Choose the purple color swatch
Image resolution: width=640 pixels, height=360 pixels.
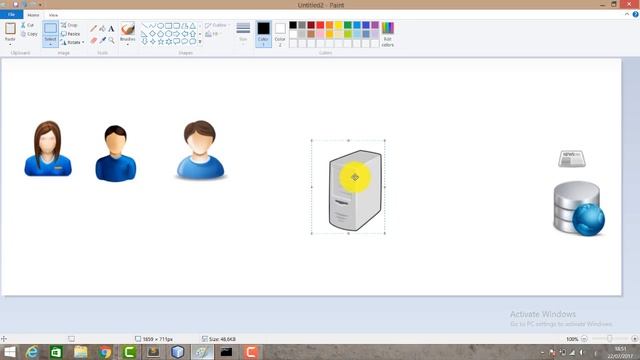pos(375,25)
